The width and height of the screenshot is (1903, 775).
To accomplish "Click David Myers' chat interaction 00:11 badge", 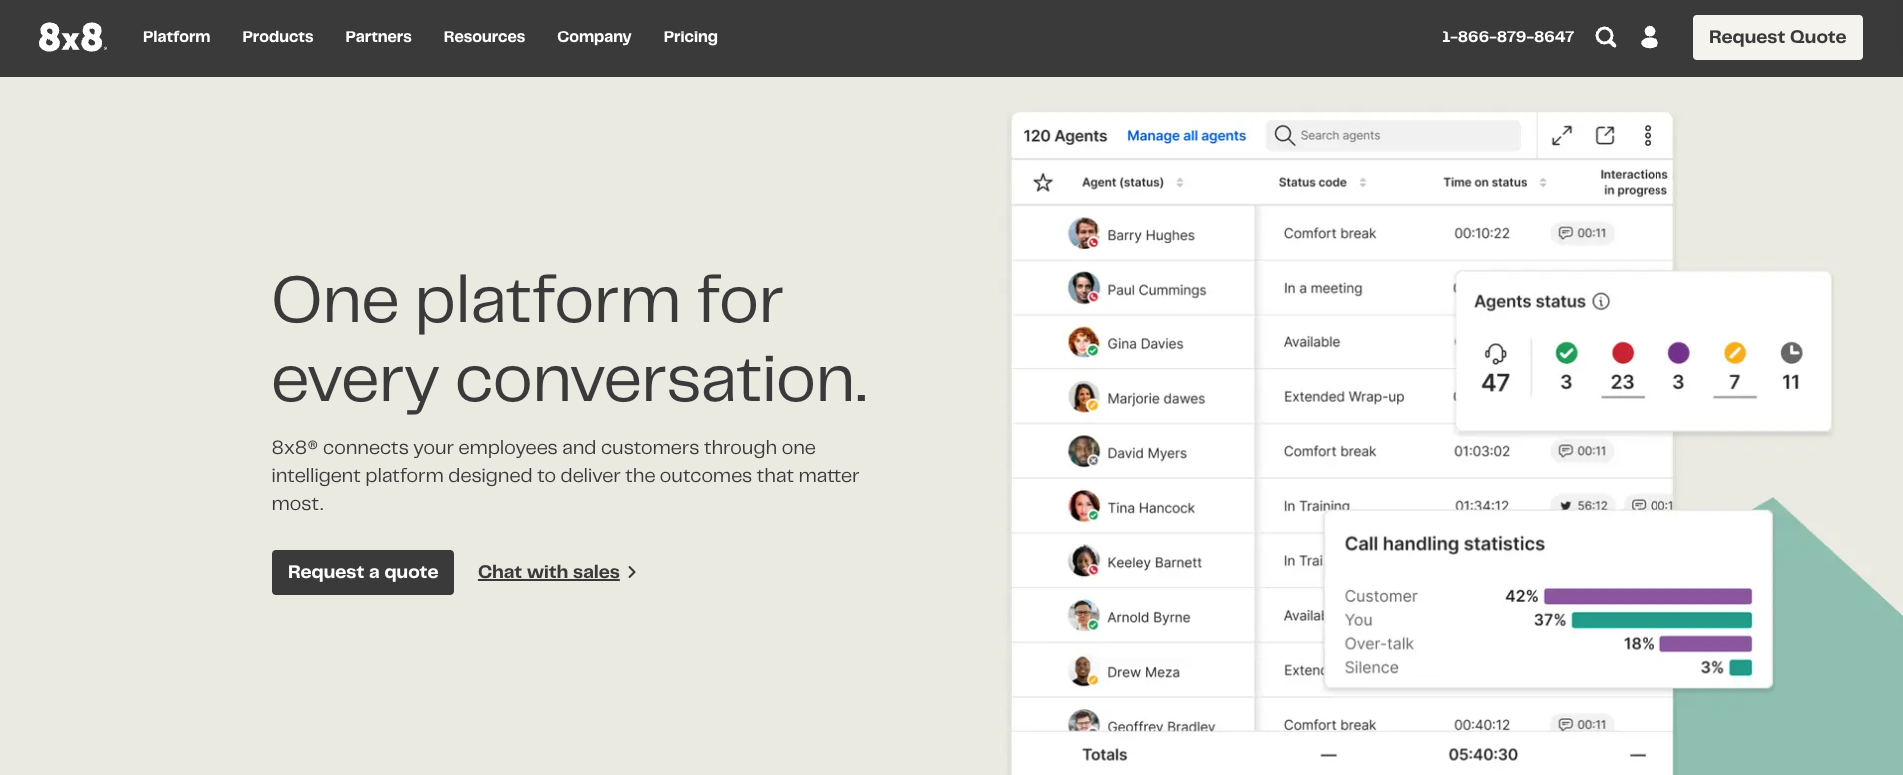I will (1583, 451).
